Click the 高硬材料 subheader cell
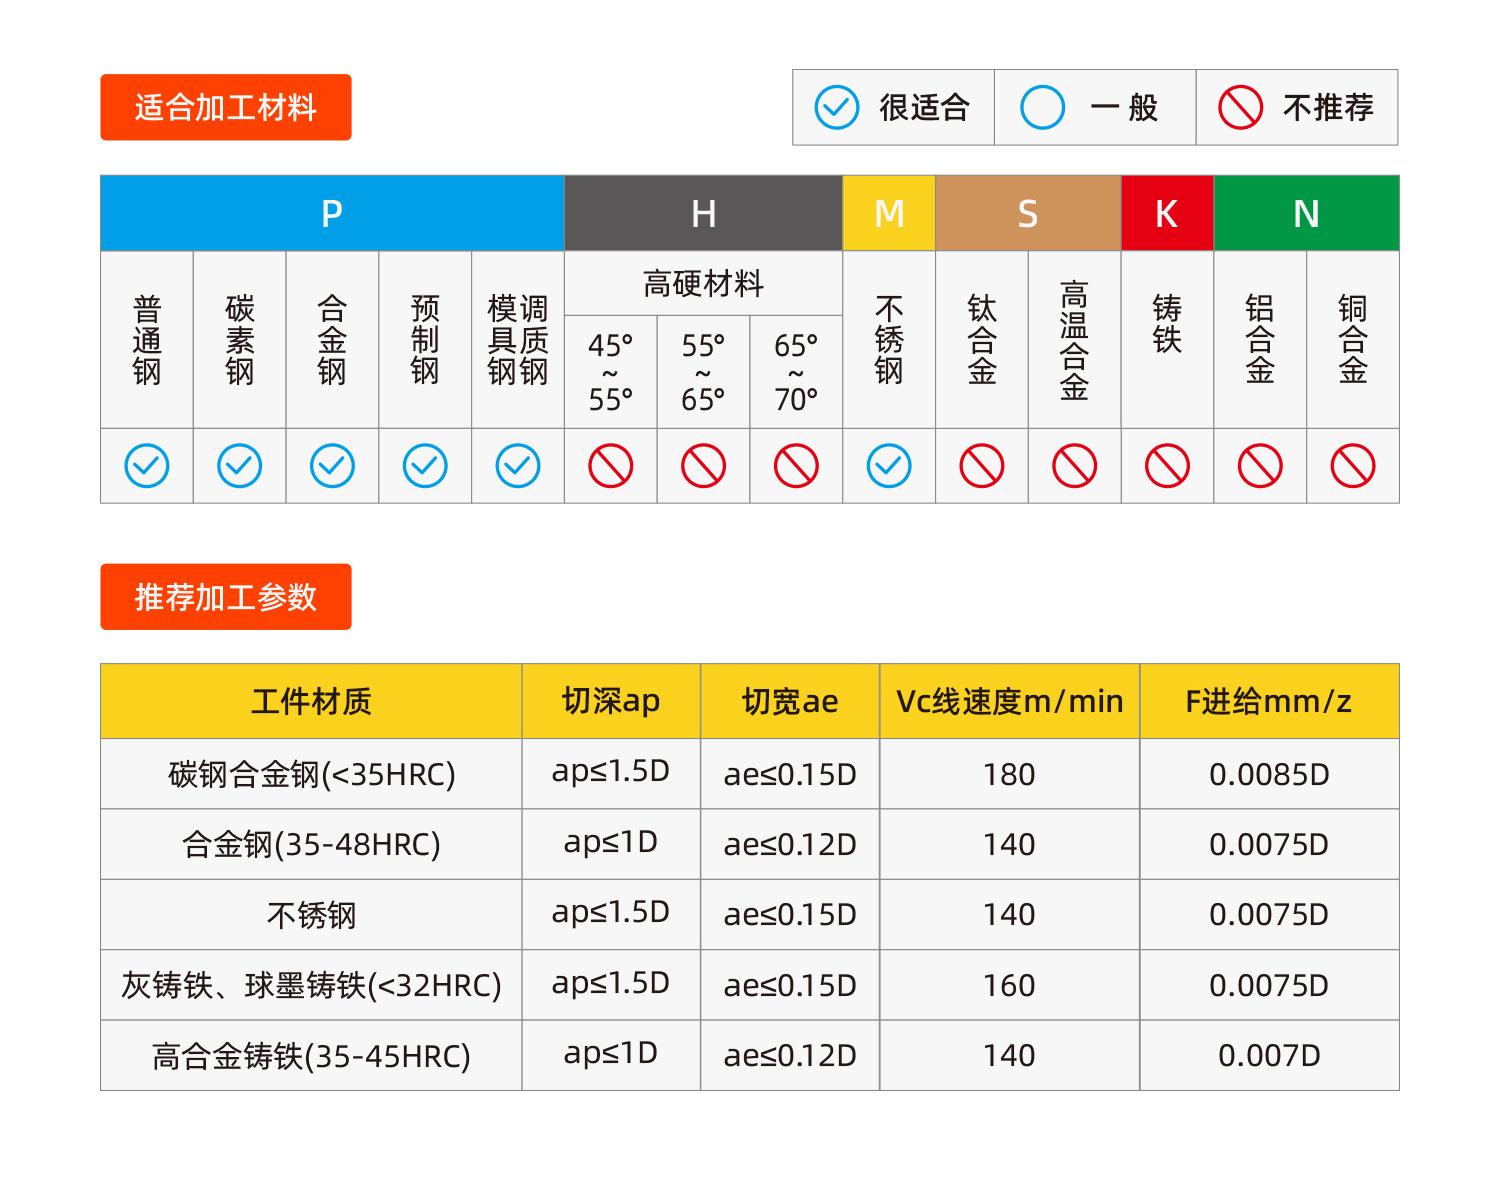Screen dimensions: 1500x1180 point(703,284)
